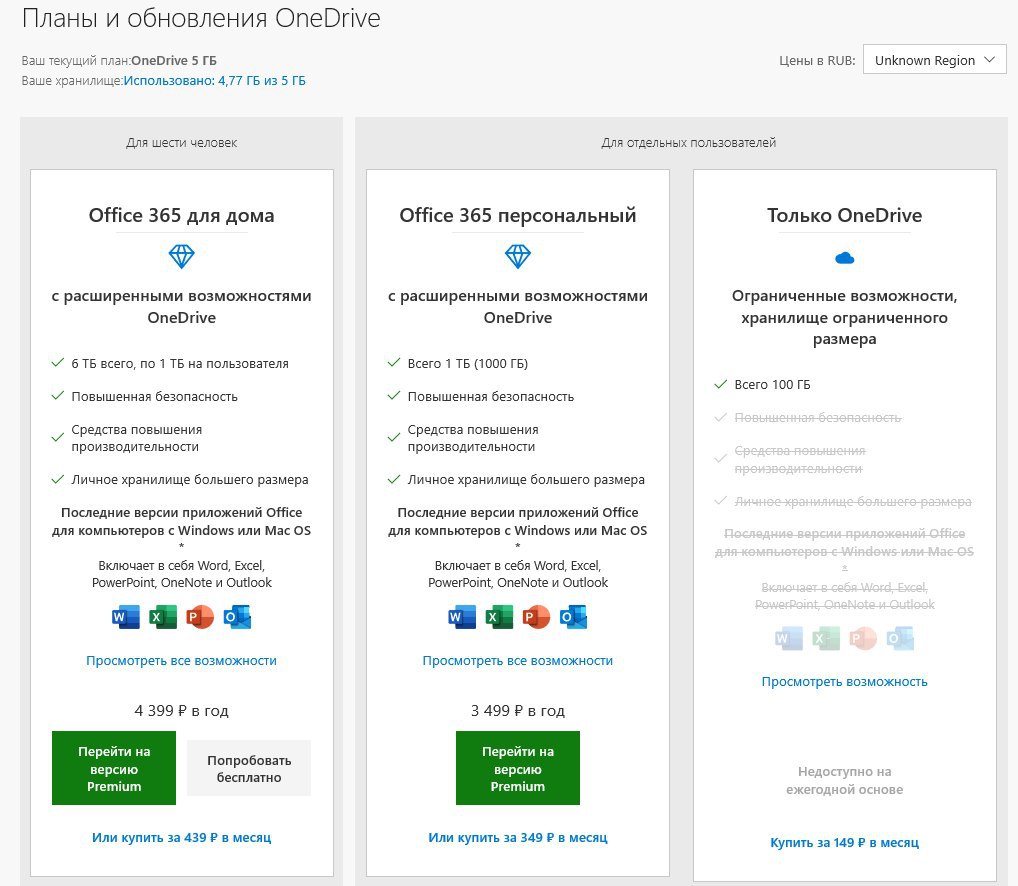This screenshot has width=1018, height=886.
Task: Click the 'Только OneDrive' heading
Action: pos(845,215)
